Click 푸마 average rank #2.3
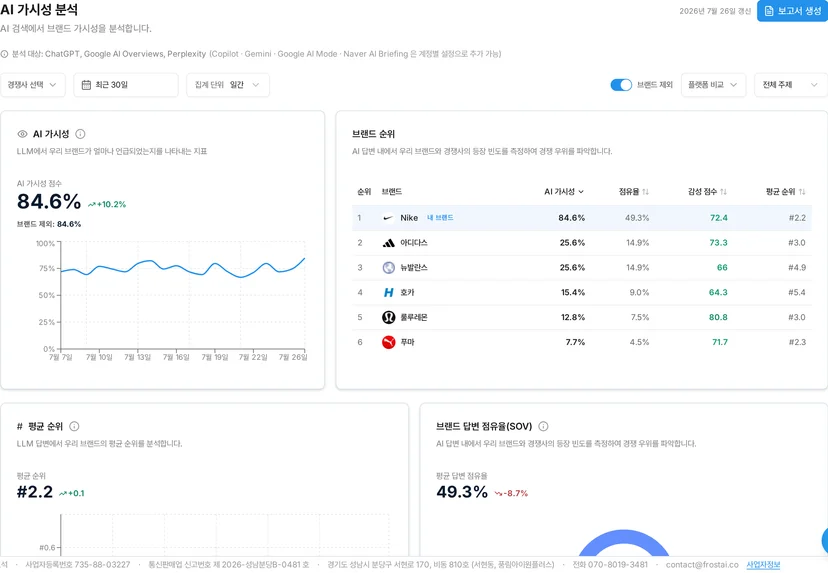This screenshot has width=828, height=573. [797, 342]
